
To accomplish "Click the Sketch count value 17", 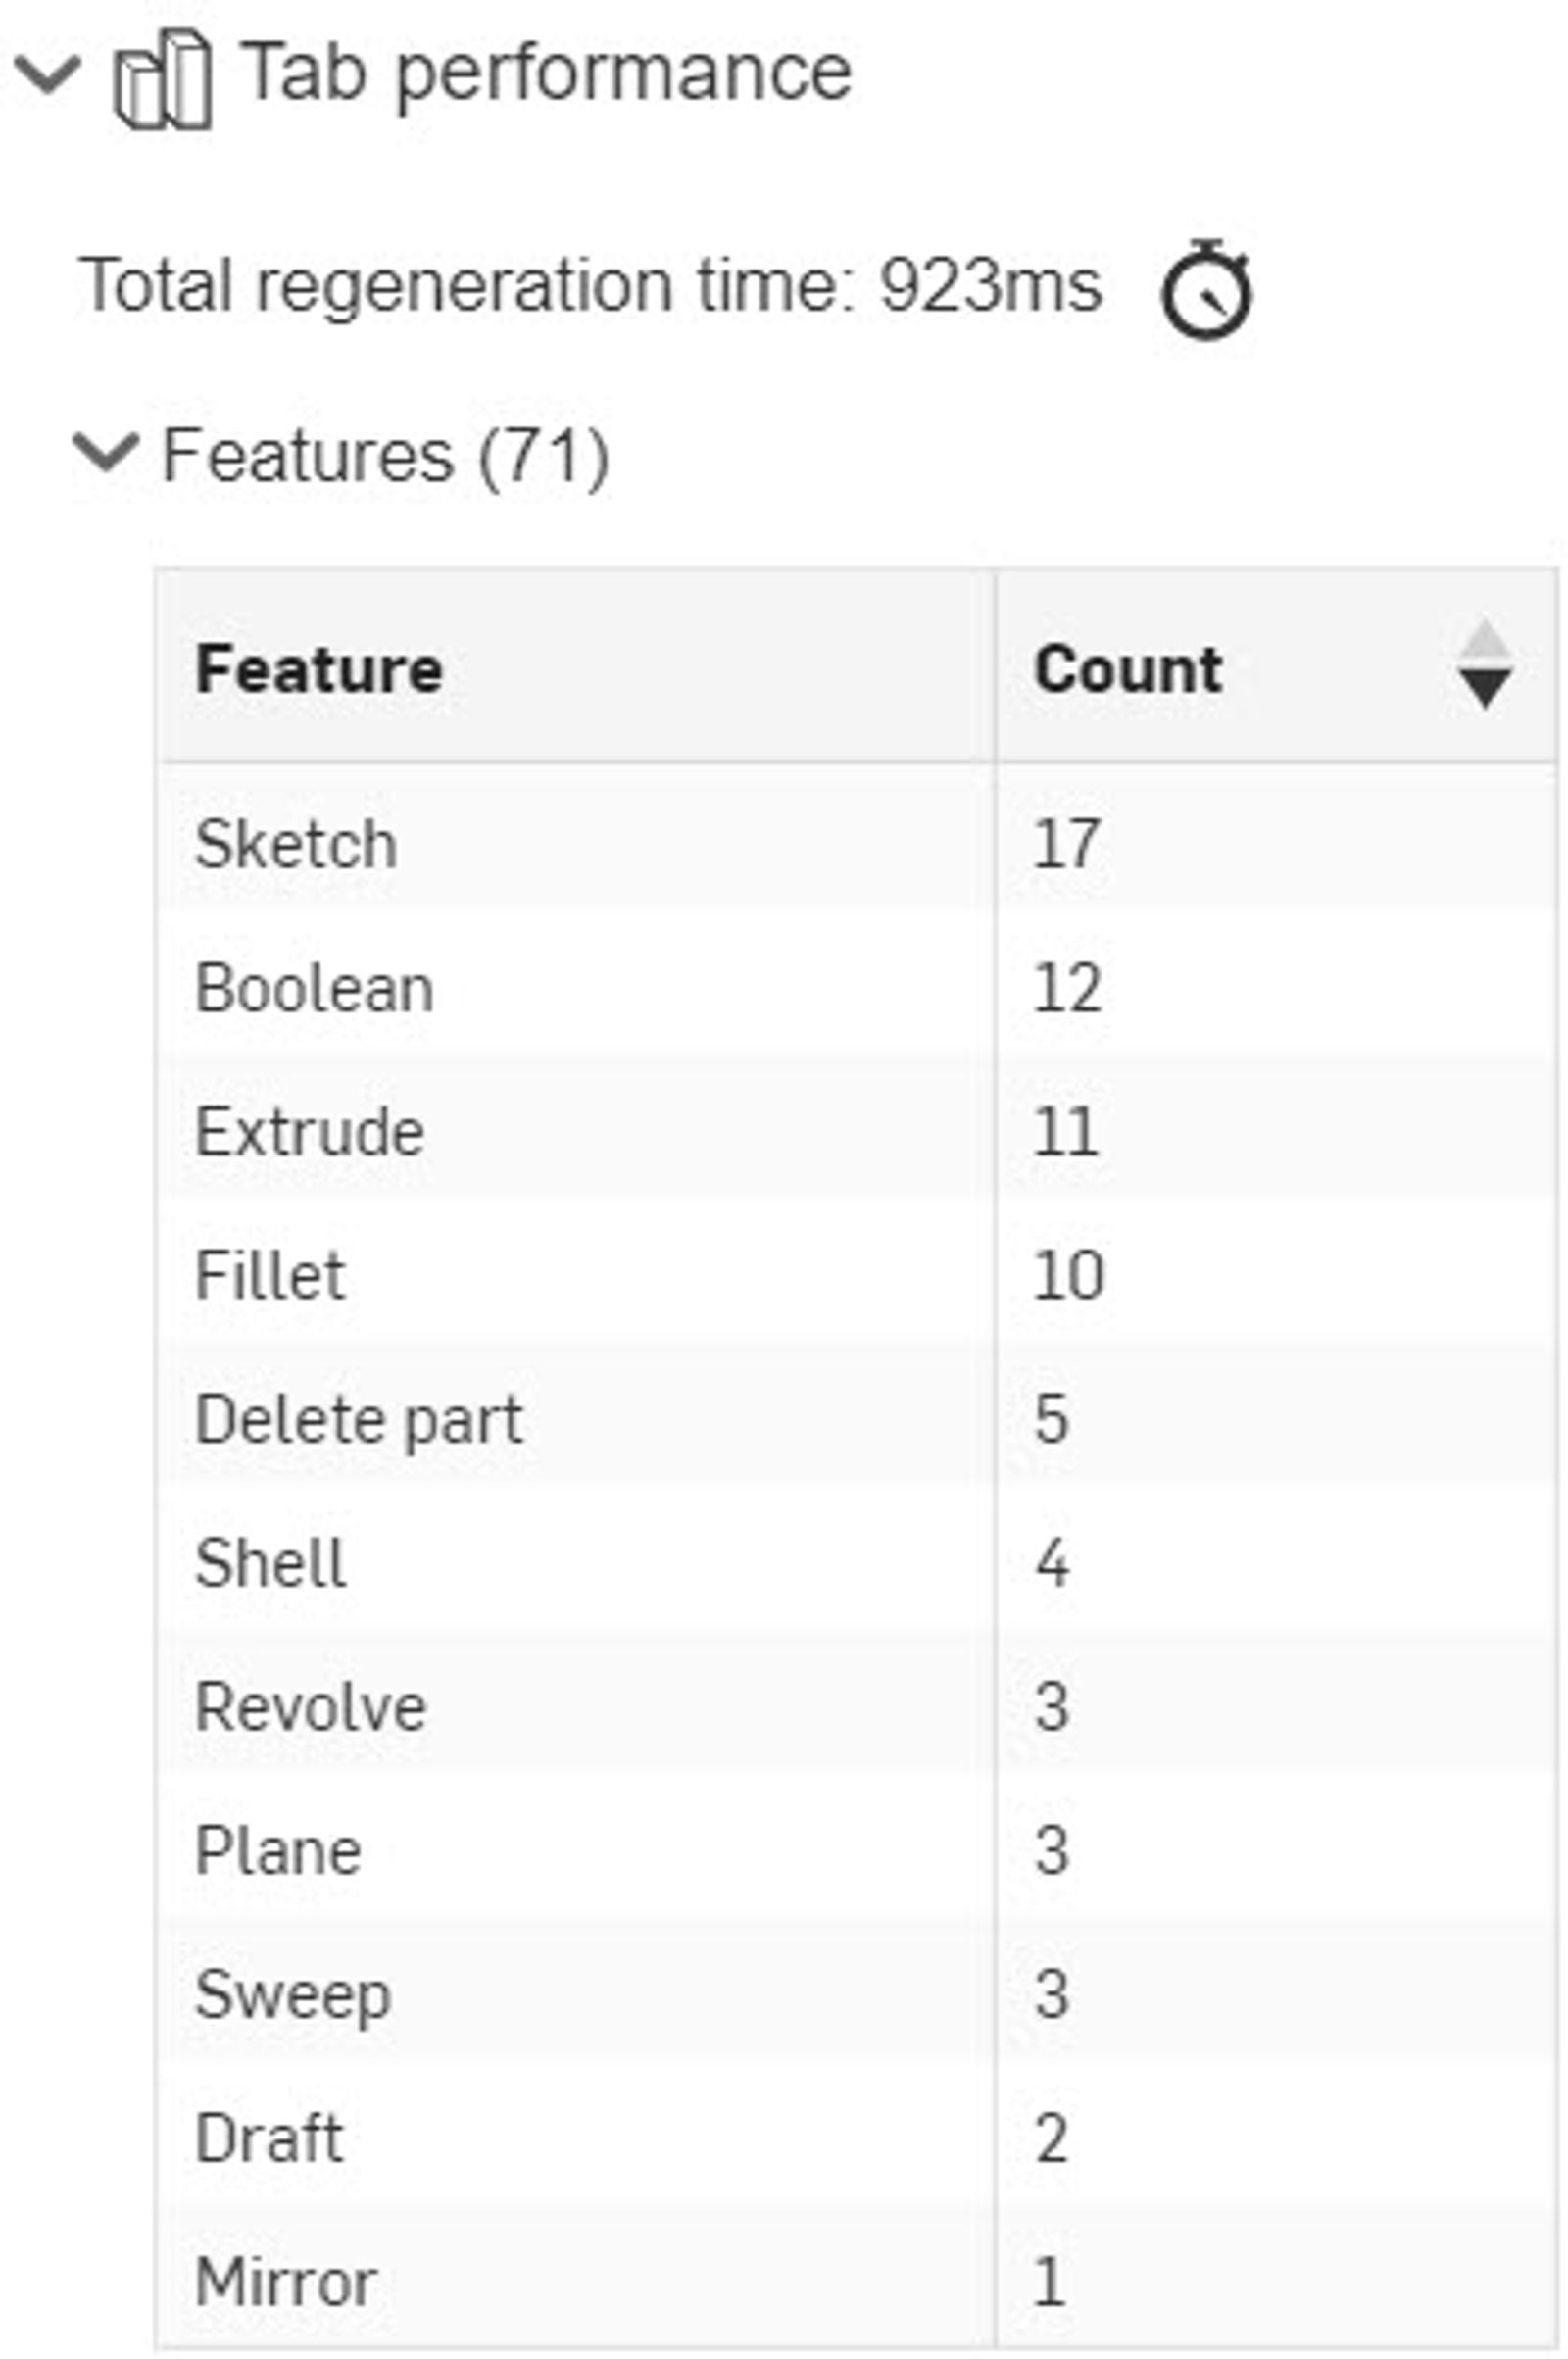I will click(x=1067, y=845).
